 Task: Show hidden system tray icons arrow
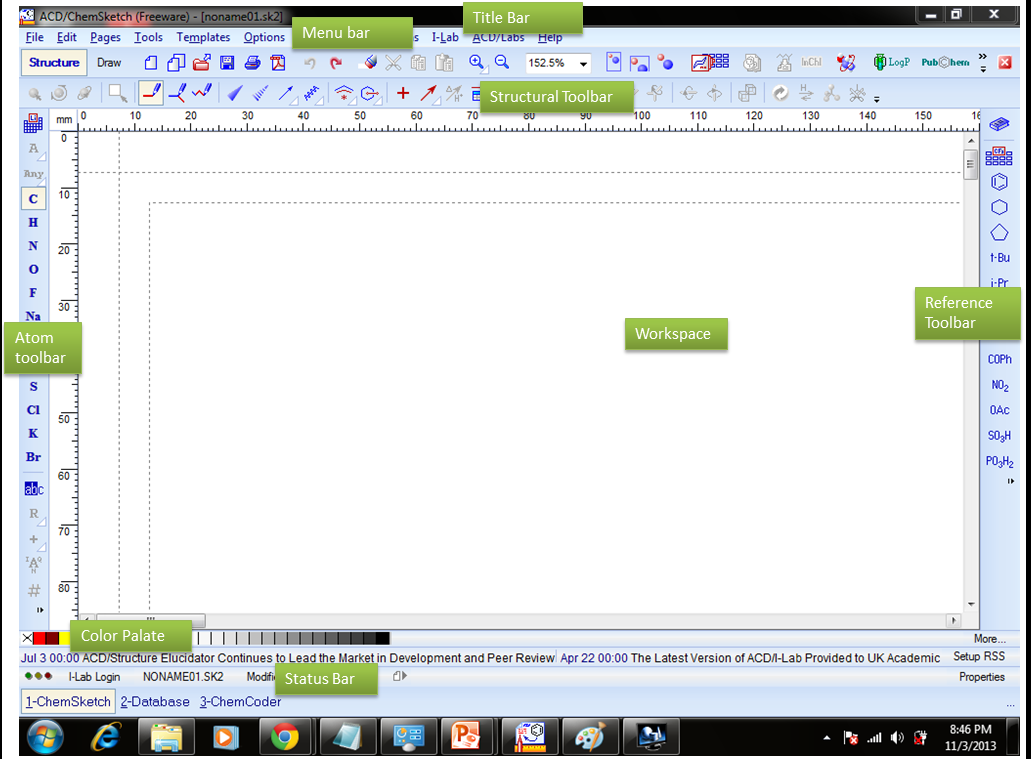tap(827, 738)
